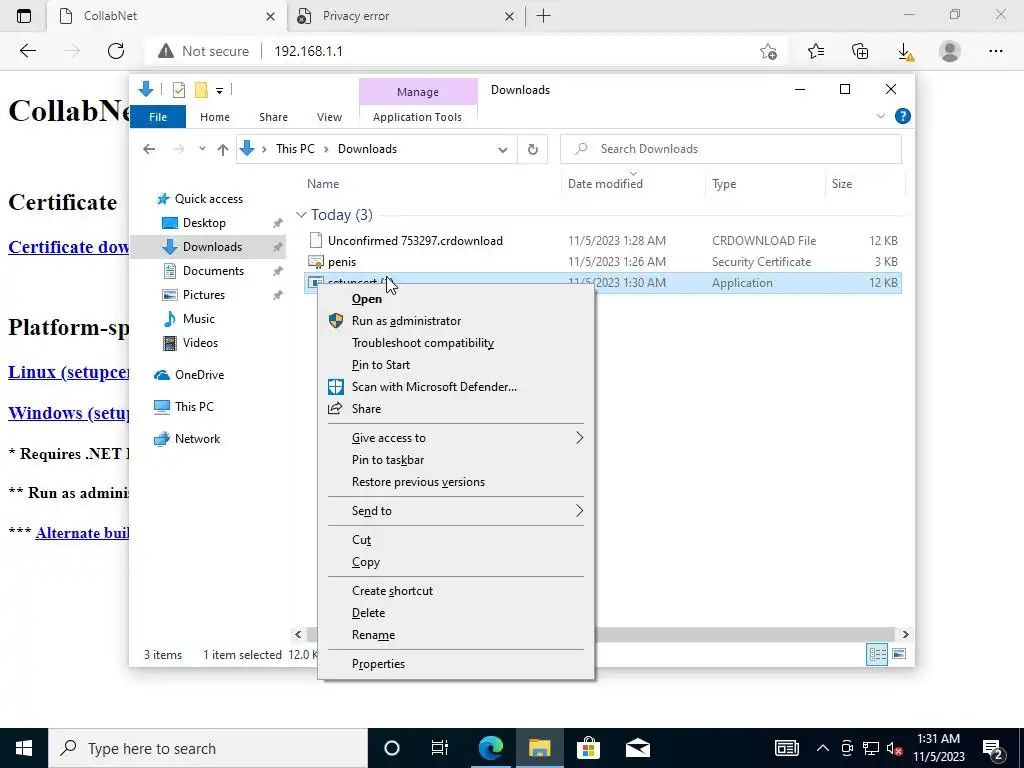This screenshot has width=1024, height=768.
Task: Refresh the Downloads folder
Action: tap(533, 150)
